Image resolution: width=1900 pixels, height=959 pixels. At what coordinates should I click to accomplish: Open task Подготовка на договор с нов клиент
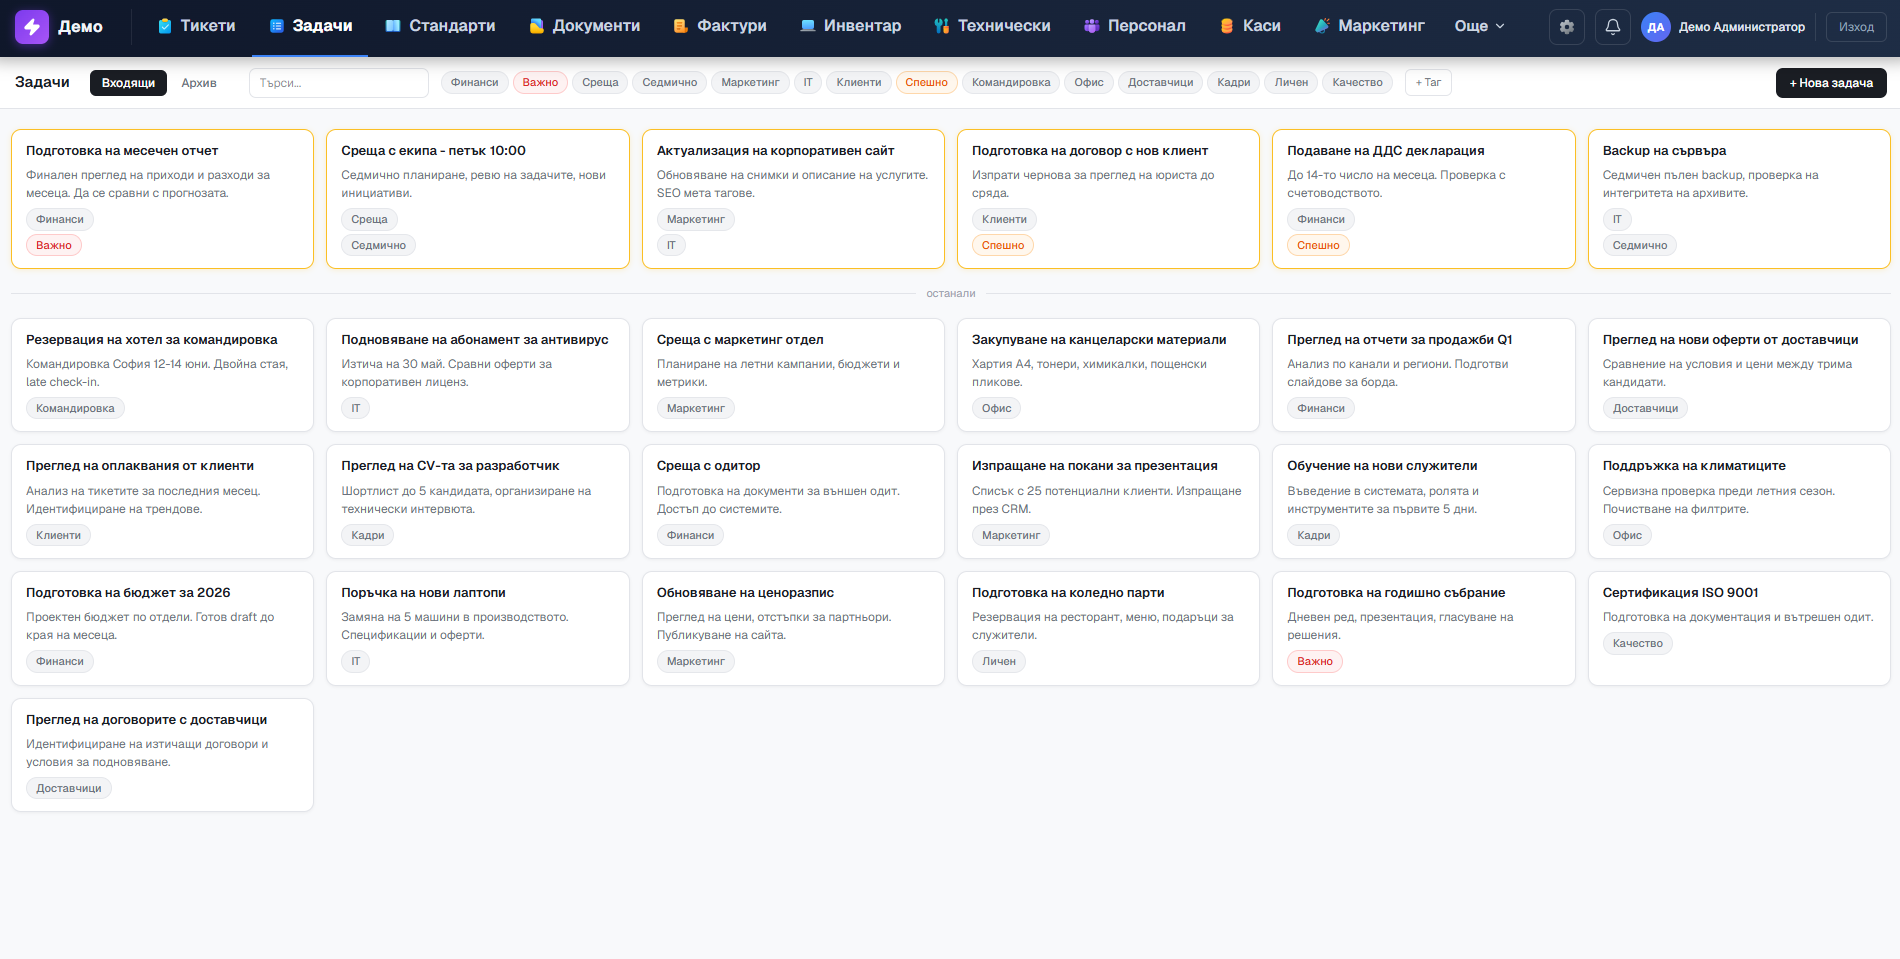[1108, 199]
